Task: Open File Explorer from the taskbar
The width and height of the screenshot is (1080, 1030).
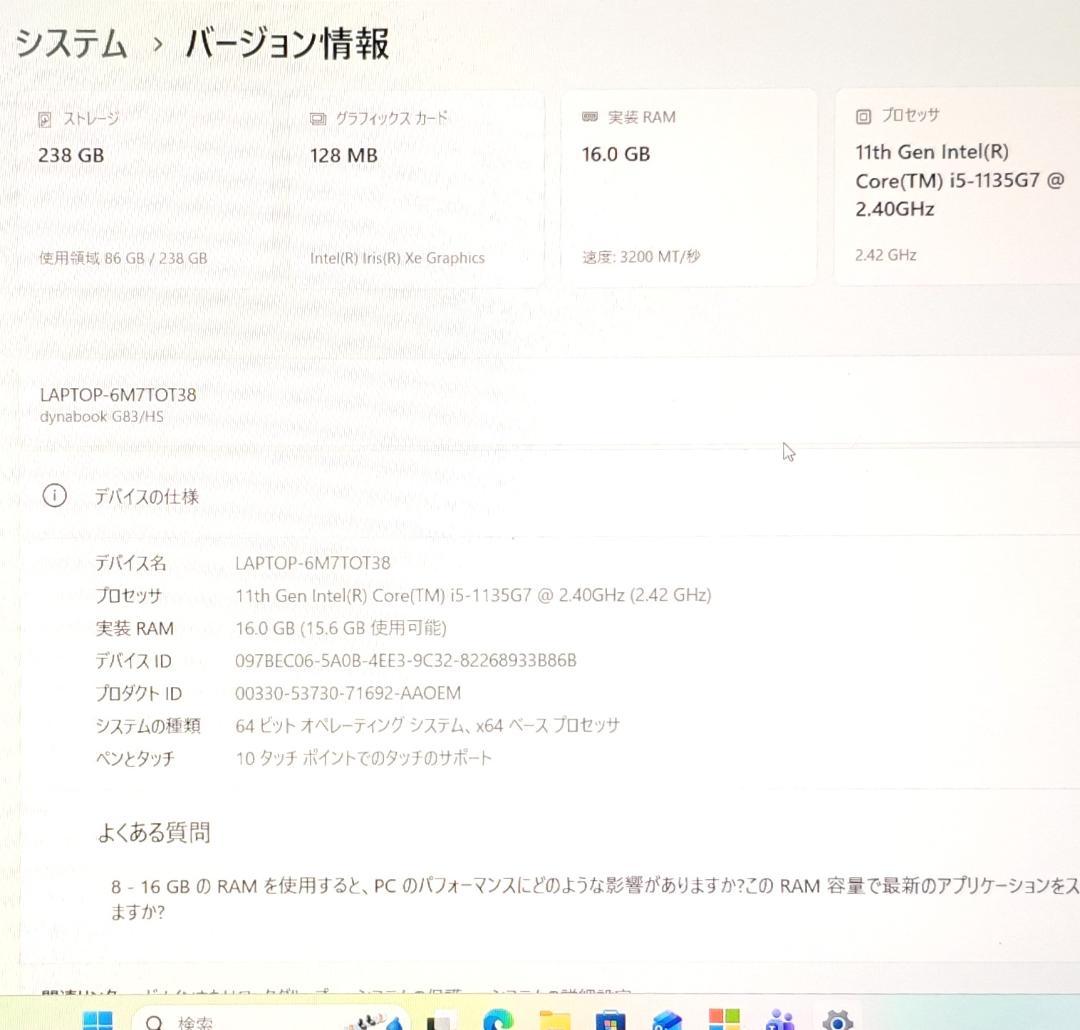Action: 554,1020
